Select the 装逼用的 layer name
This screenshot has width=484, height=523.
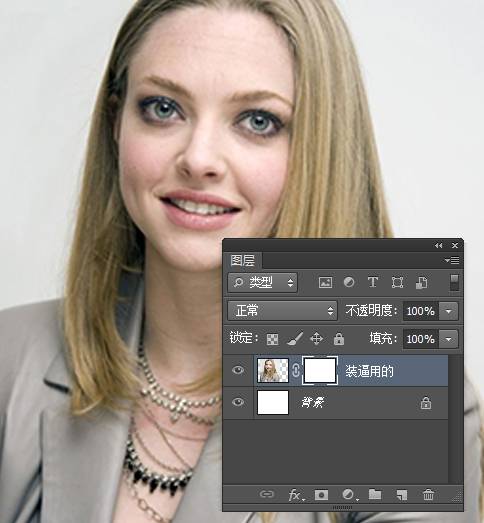tap(369, 371)
